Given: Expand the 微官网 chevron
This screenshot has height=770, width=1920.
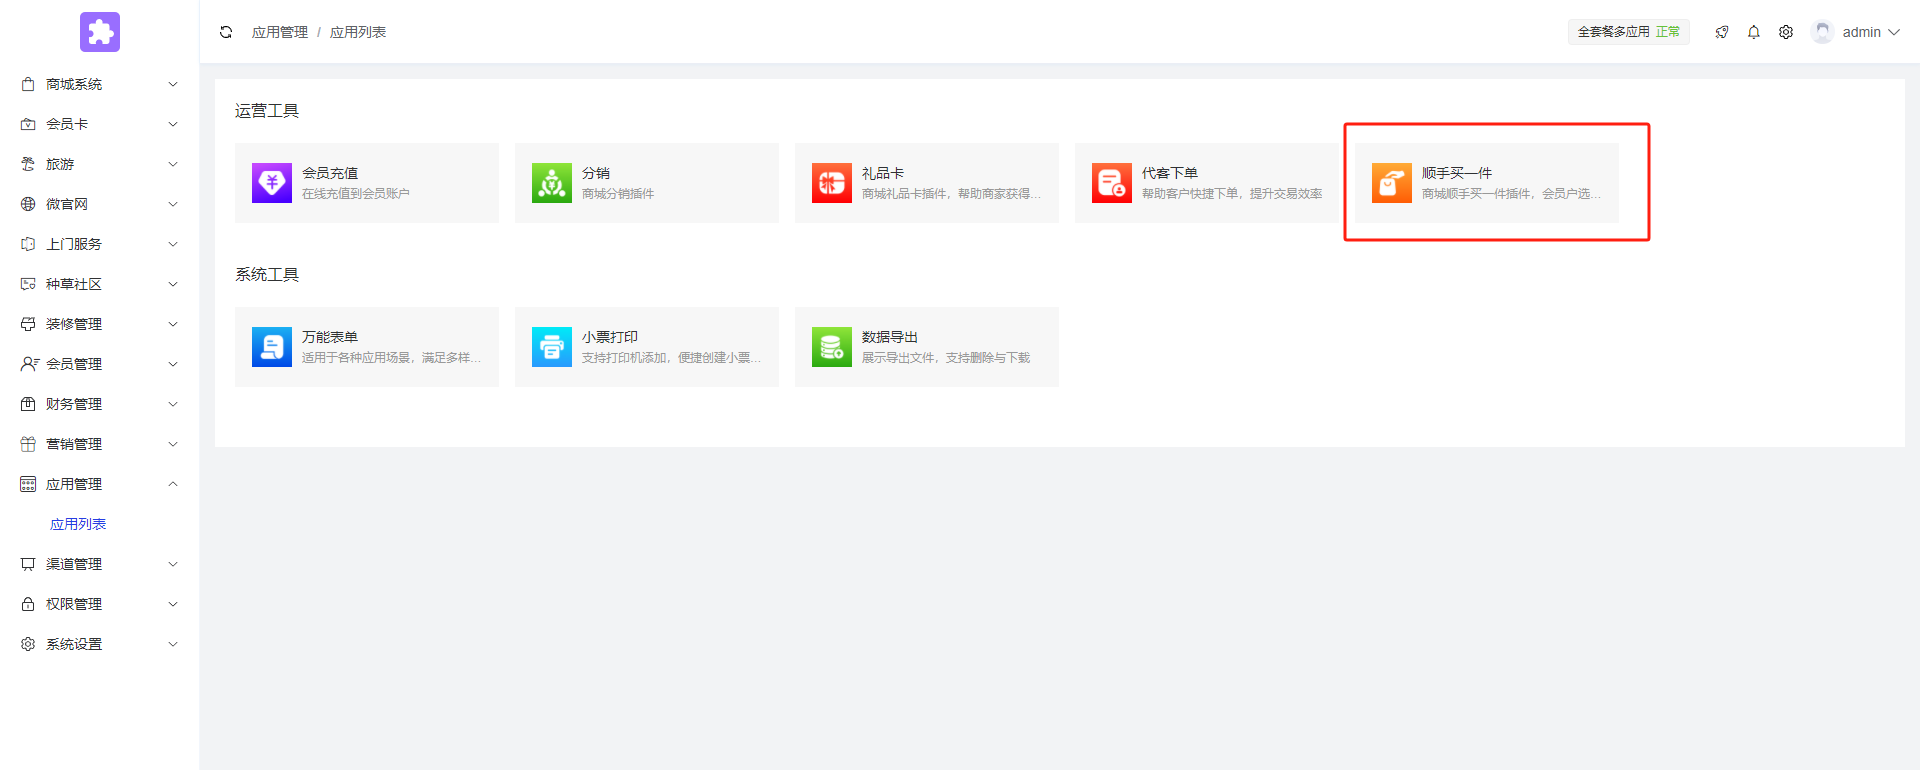Looking at the screenshot, I should point(173,204).
